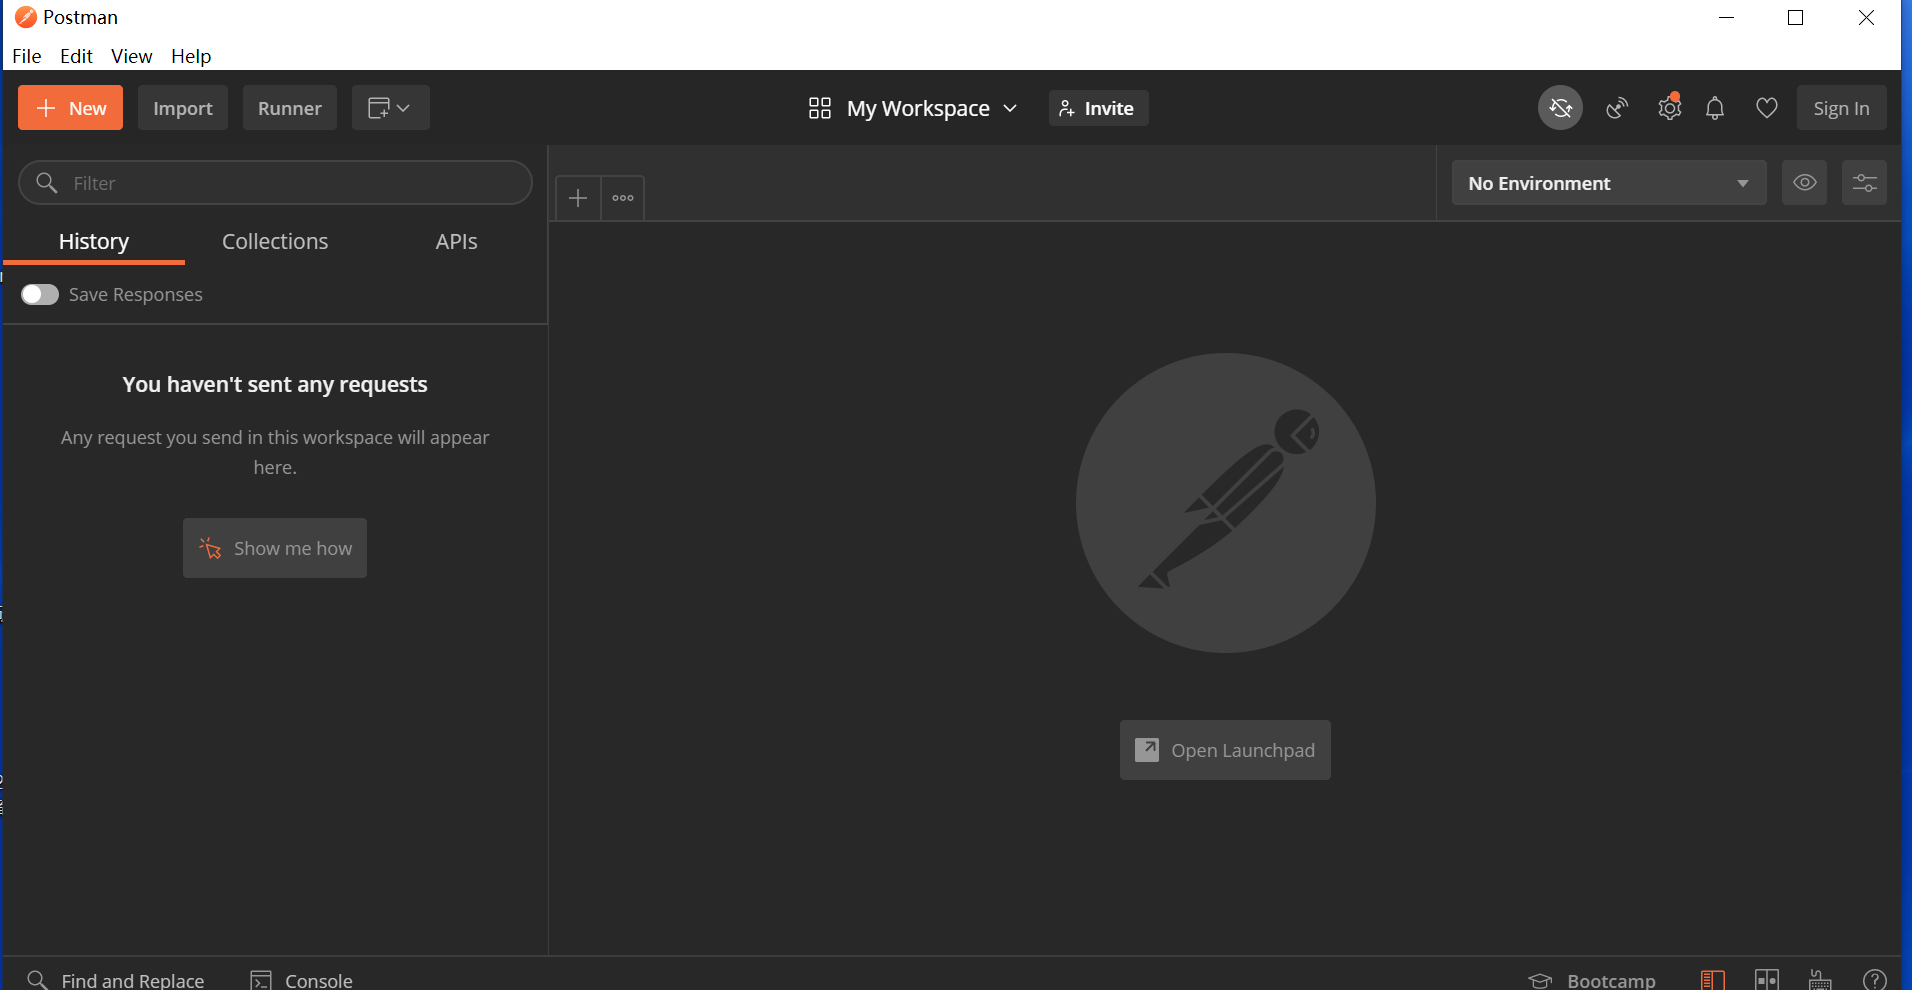
Task: Click the offline sync status icon
Action: point(1560,108)
